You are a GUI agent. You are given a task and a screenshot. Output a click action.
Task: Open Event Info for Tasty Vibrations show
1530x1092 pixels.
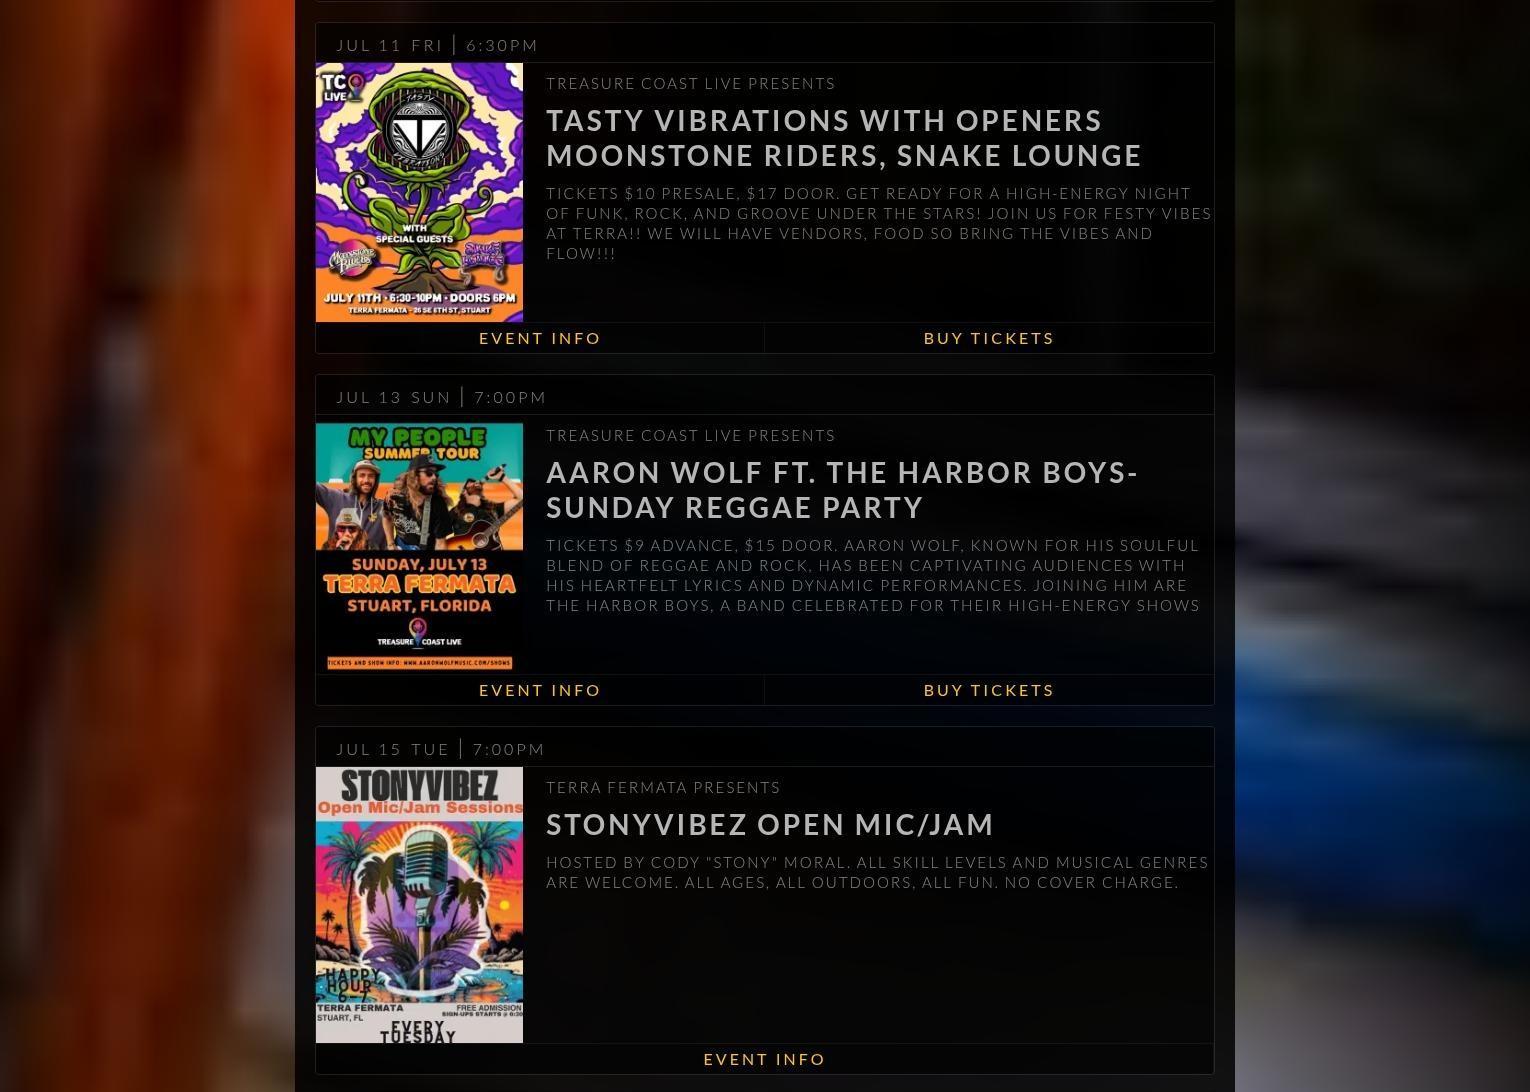click(540, 338)
